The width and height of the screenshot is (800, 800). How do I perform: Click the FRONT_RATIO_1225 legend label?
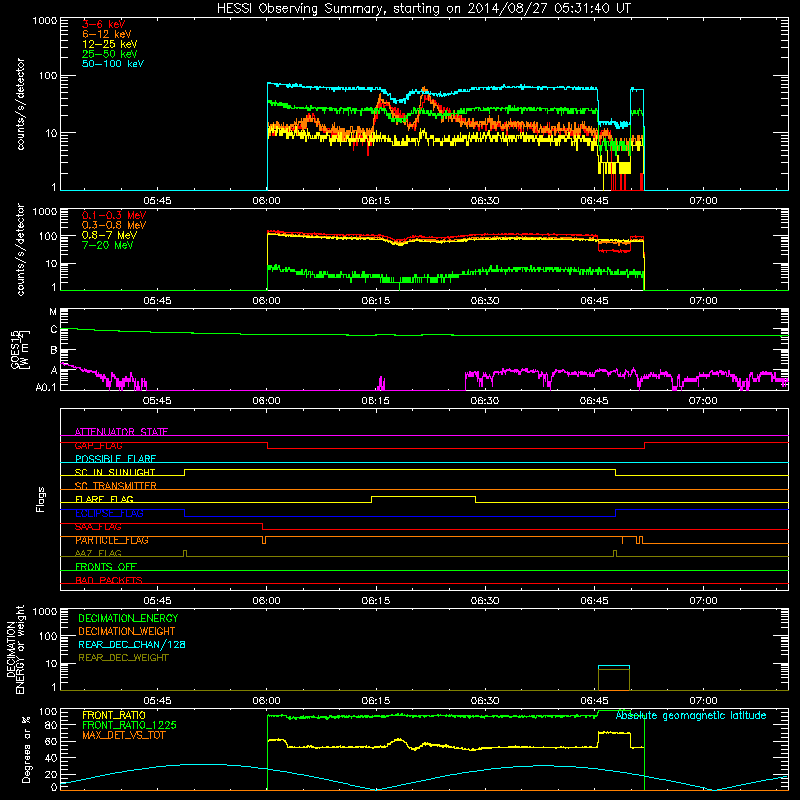tap(130, 725)
